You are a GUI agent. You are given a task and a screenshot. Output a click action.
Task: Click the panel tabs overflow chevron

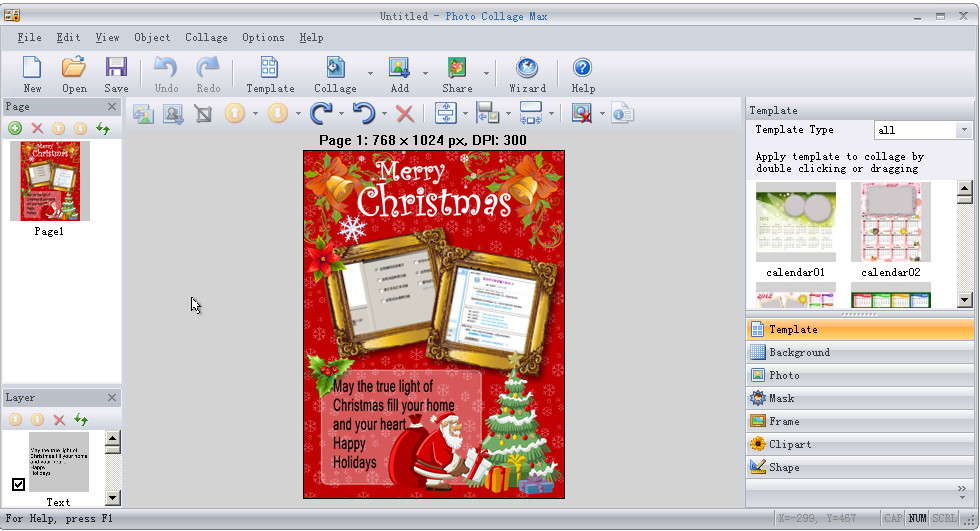pyautogui.click(x=961, y=489)
